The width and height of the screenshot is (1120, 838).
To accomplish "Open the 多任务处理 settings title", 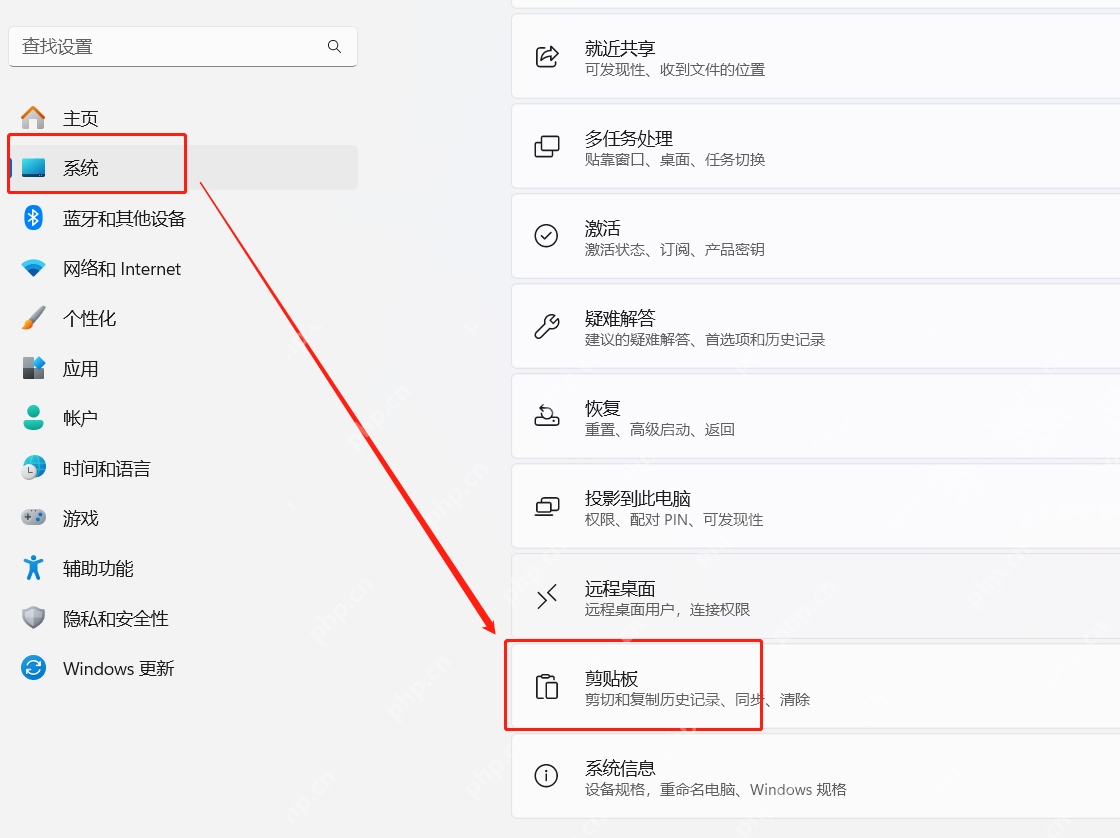I will click(629, 139).
